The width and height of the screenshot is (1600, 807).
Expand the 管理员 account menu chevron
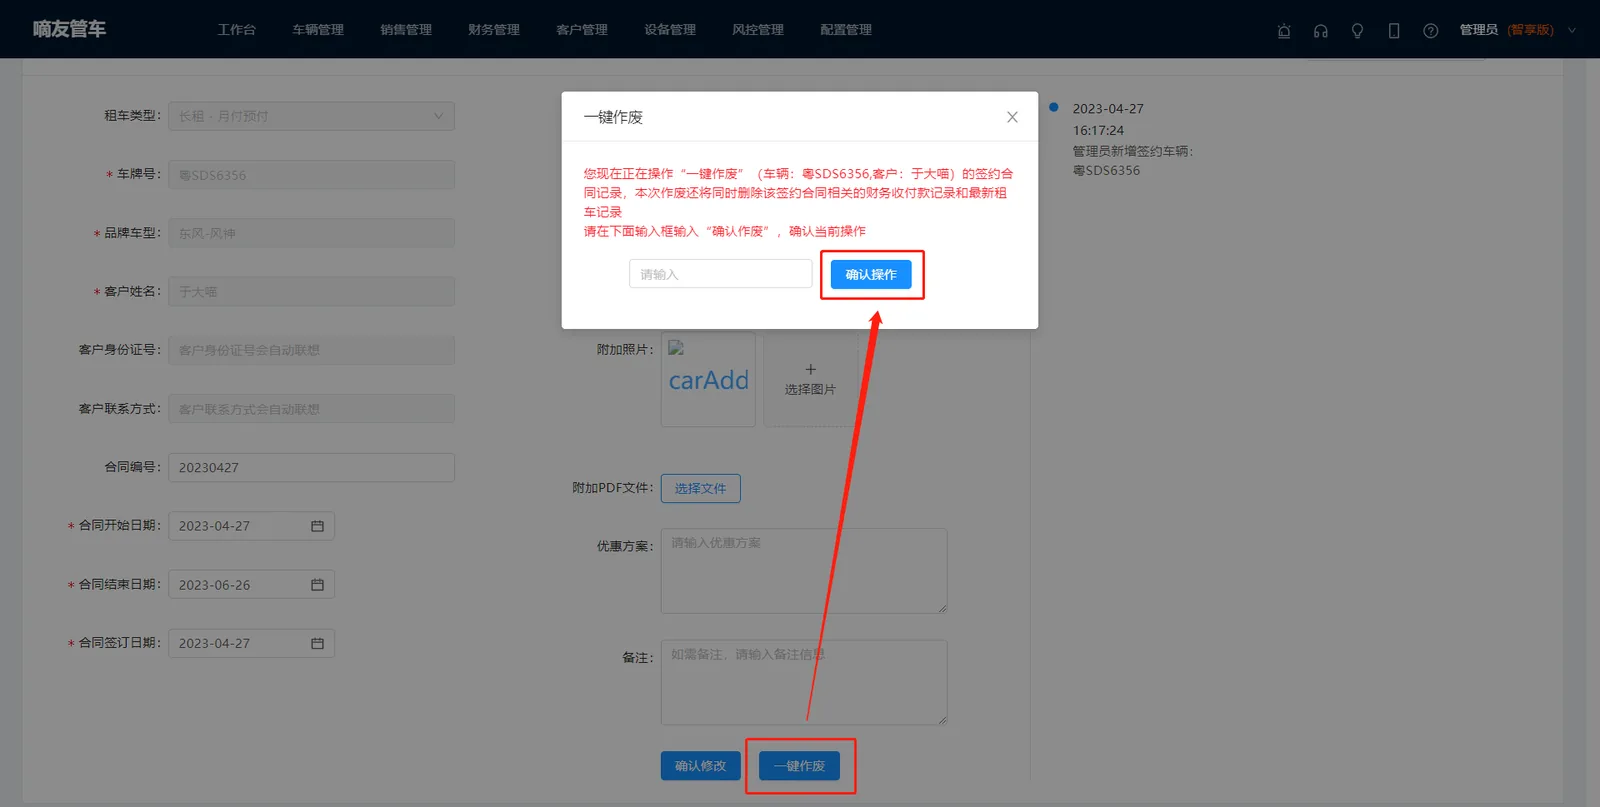coord(1572,30)
